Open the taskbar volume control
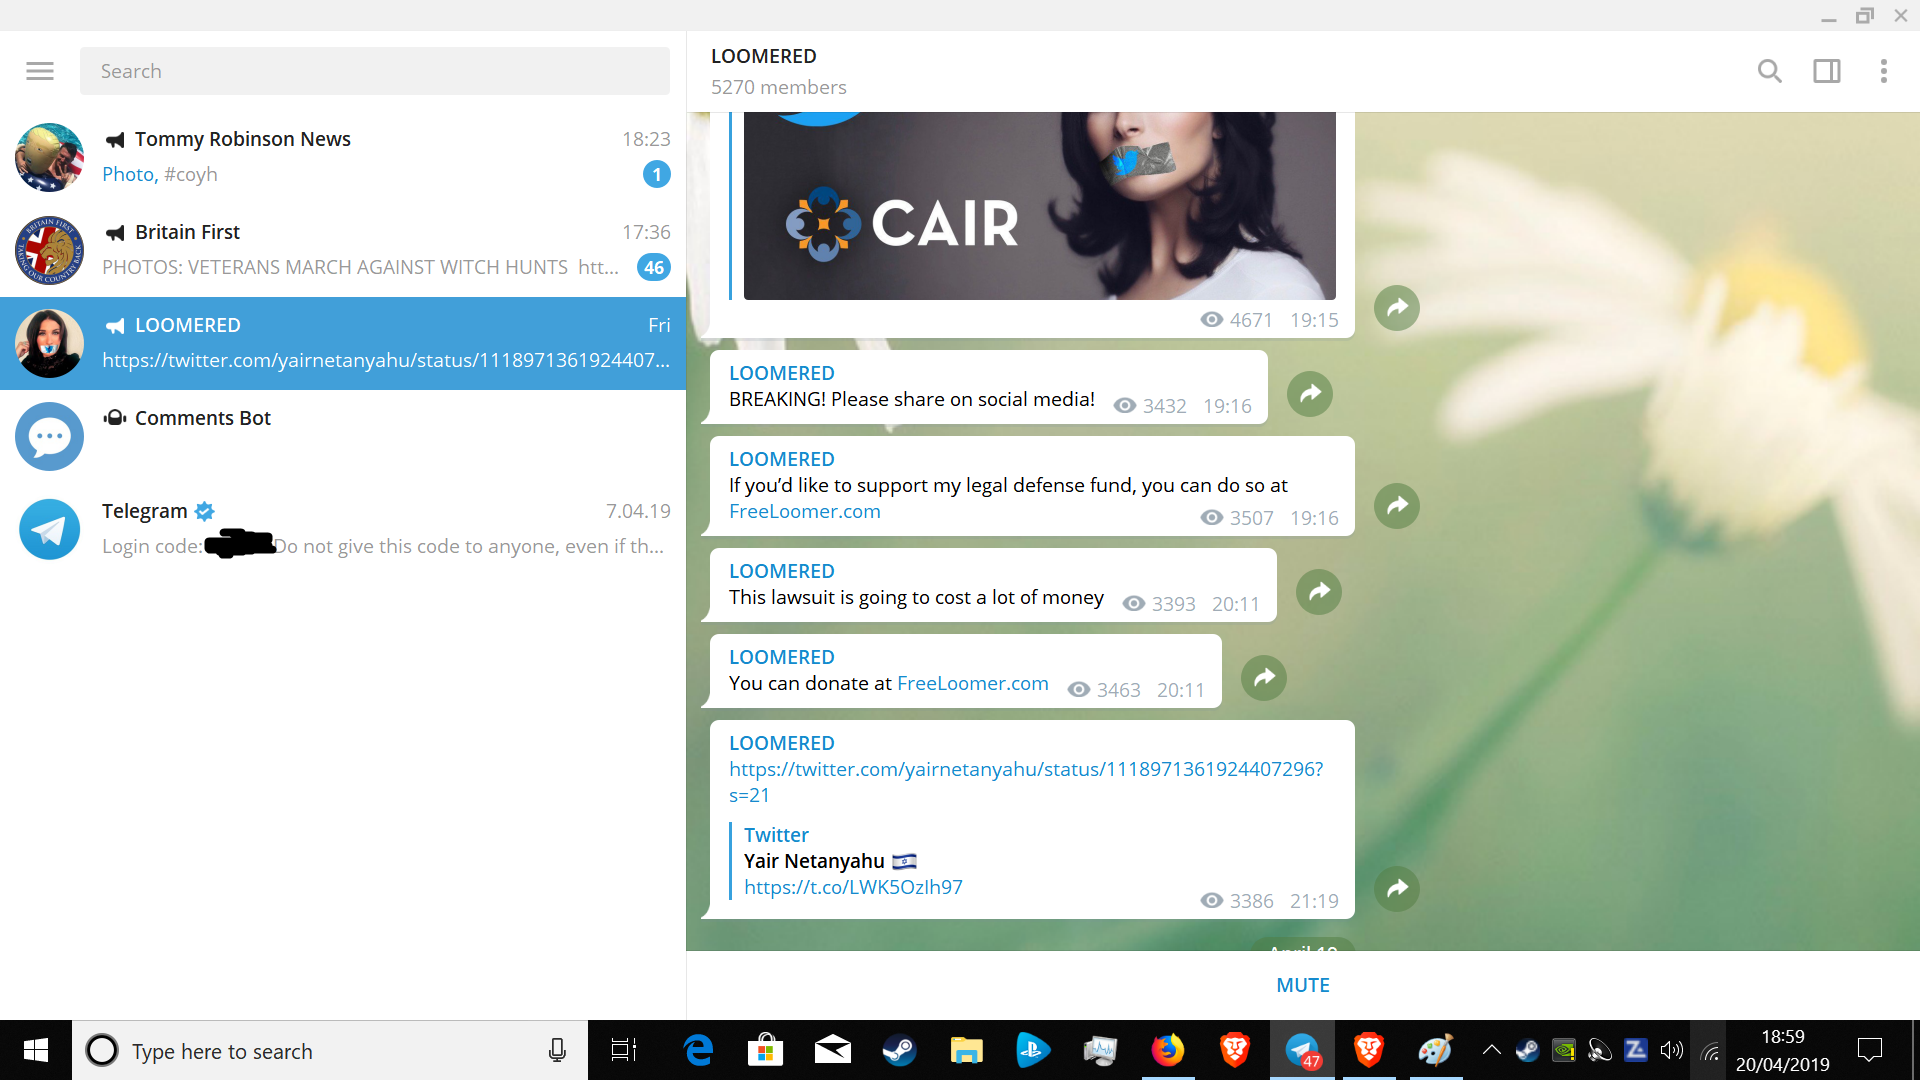 tap(1671, 1050)
